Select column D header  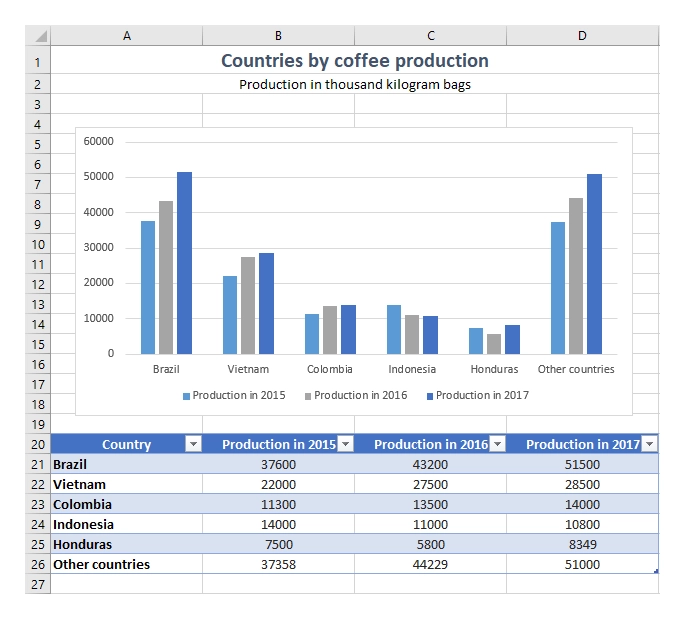[x=582, y=35]
